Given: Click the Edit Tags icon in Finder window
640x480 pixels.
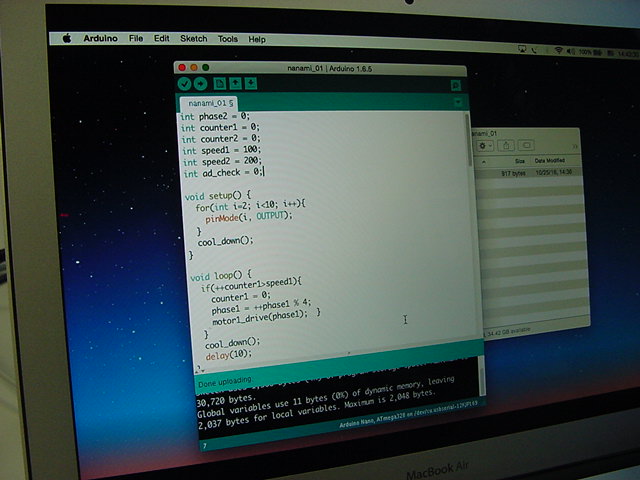Looking at the screenshot, I should coord(527,145).
